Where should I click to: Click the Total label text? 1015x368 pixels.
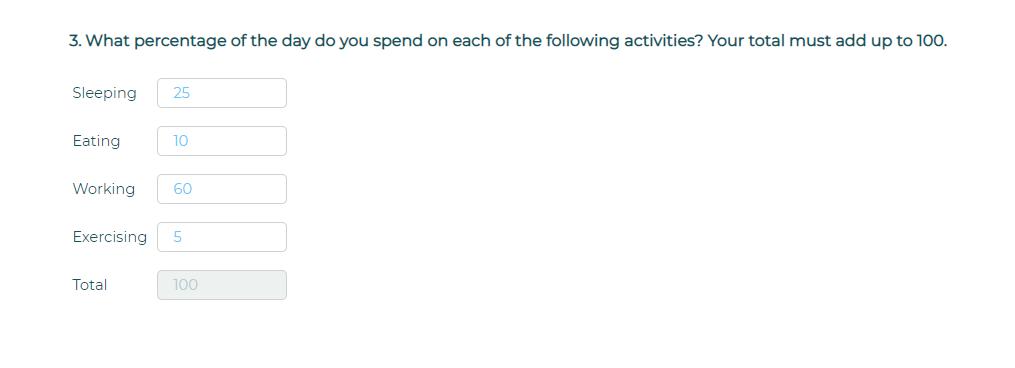point(90,285)
